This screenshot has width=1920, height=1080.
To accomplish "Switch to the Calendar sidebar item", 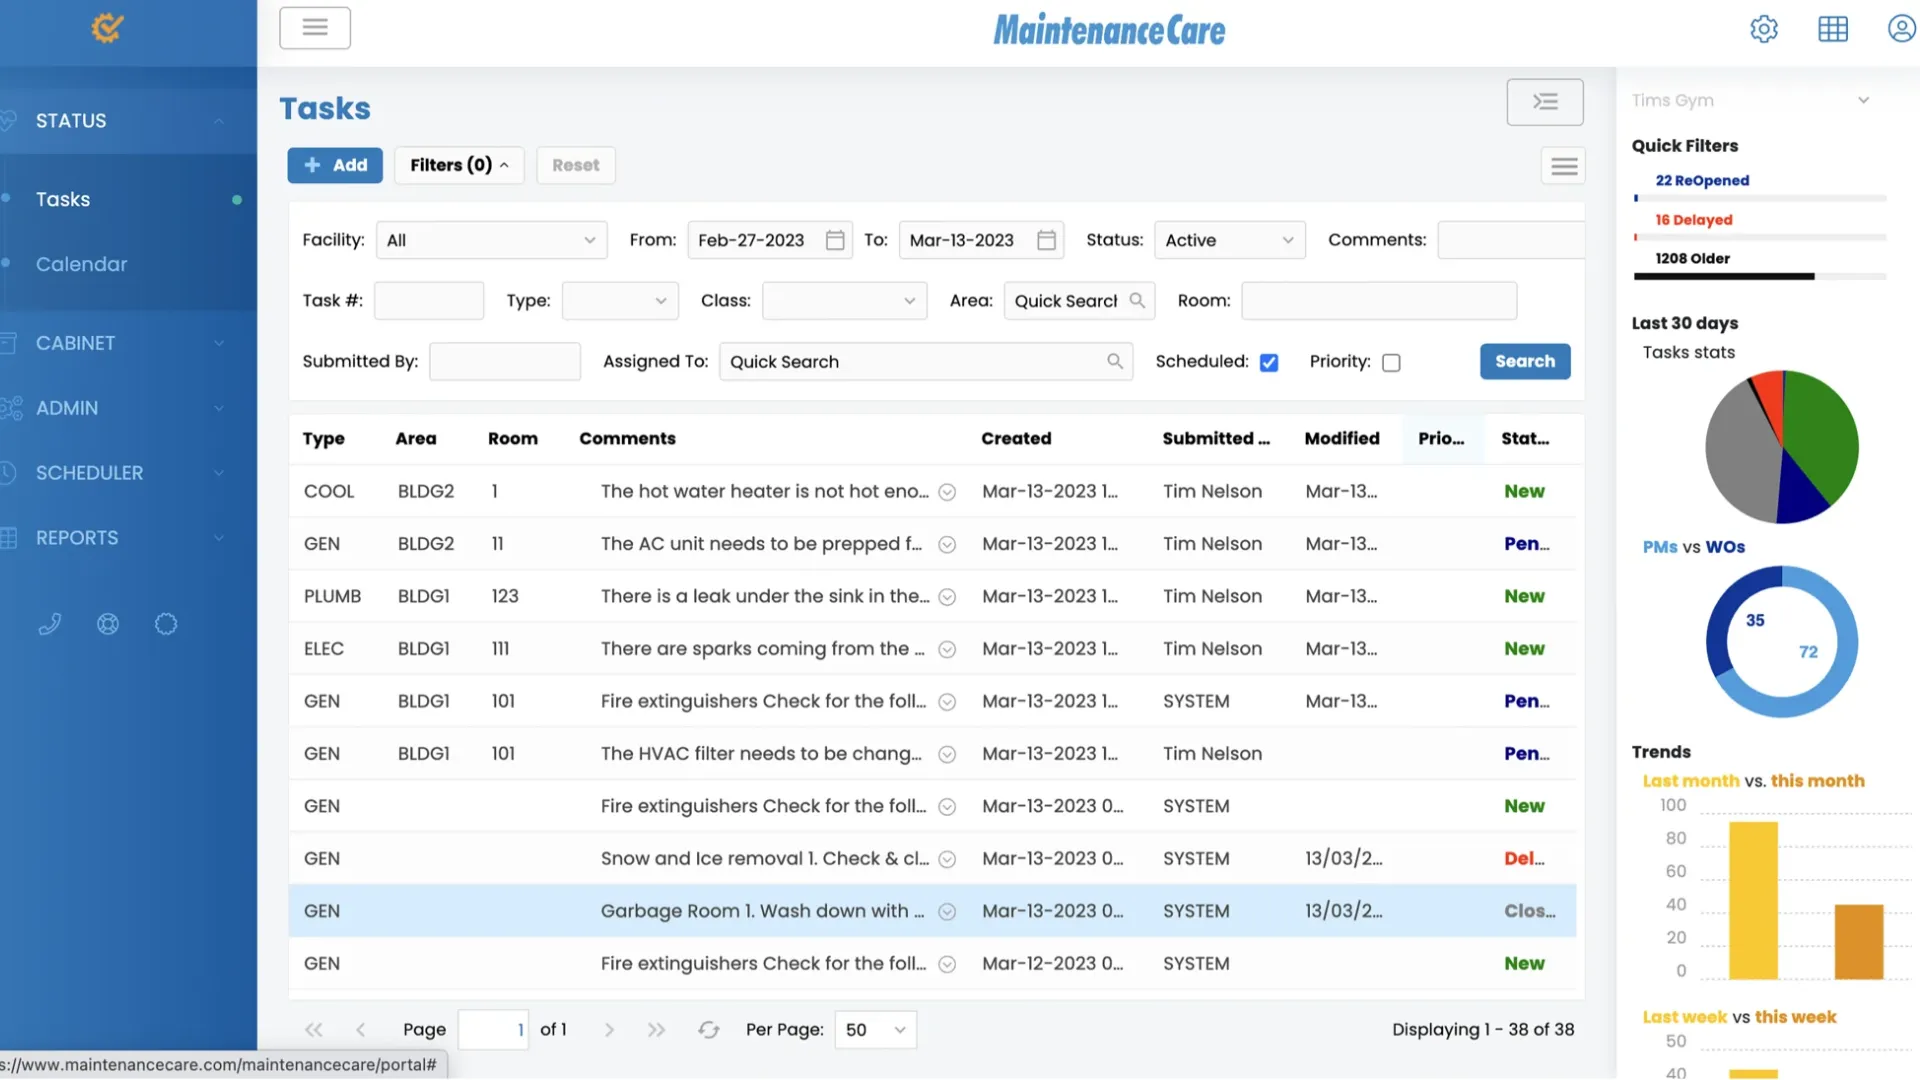I will (81, 264).
